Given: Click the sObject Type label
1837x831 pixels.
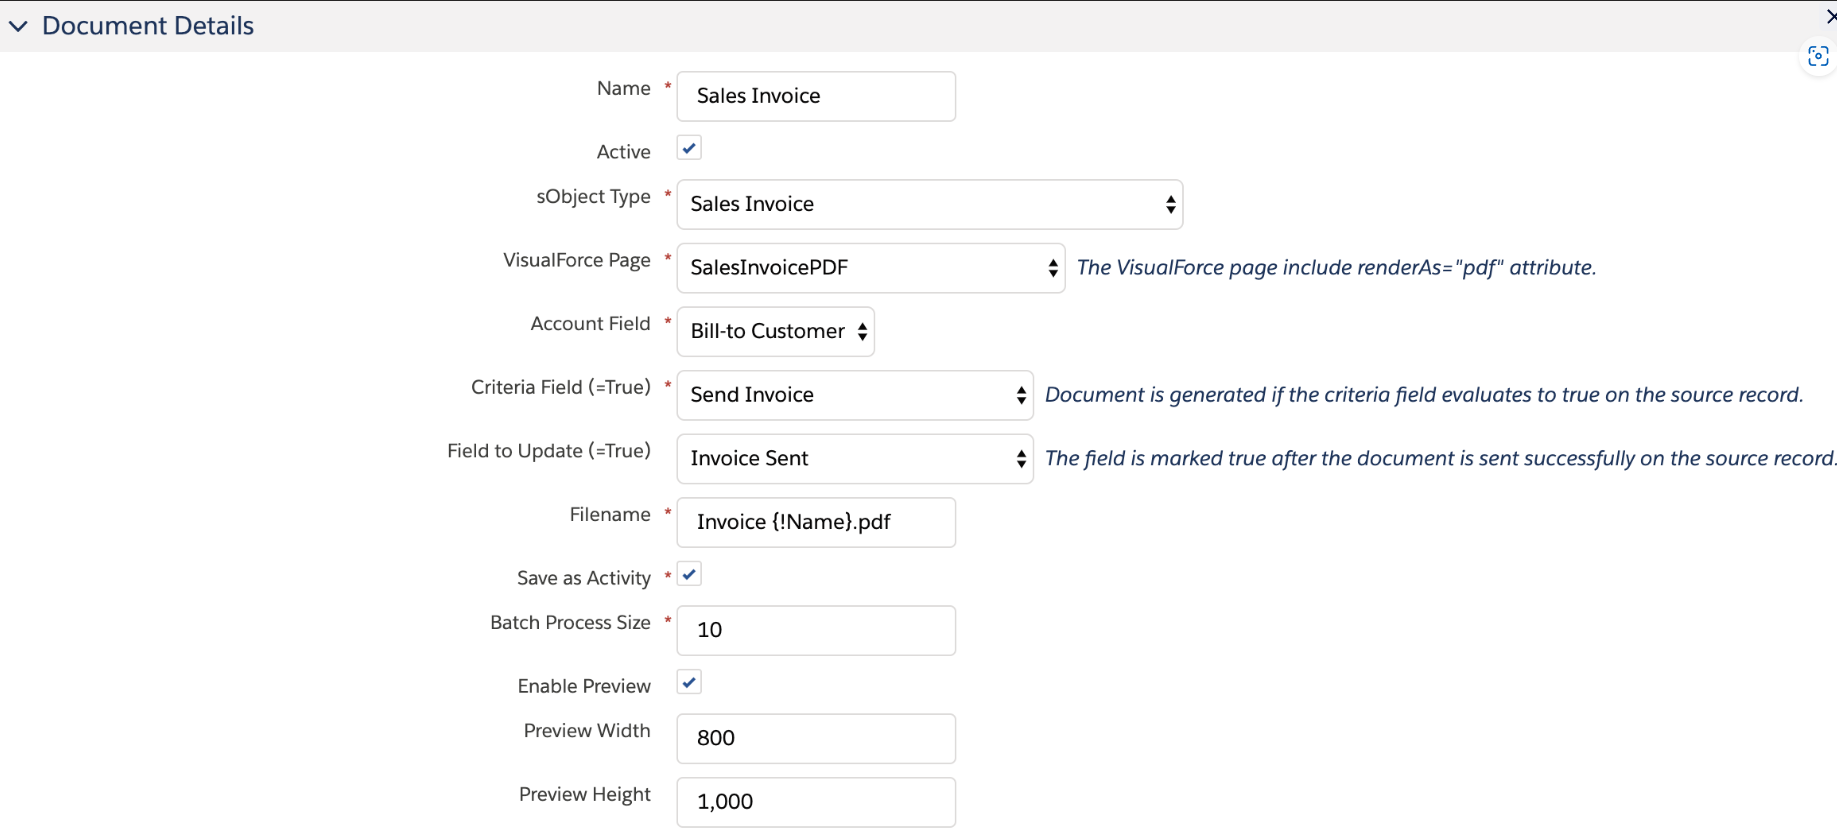Looking at the screenshot, I should coord(593,197).
